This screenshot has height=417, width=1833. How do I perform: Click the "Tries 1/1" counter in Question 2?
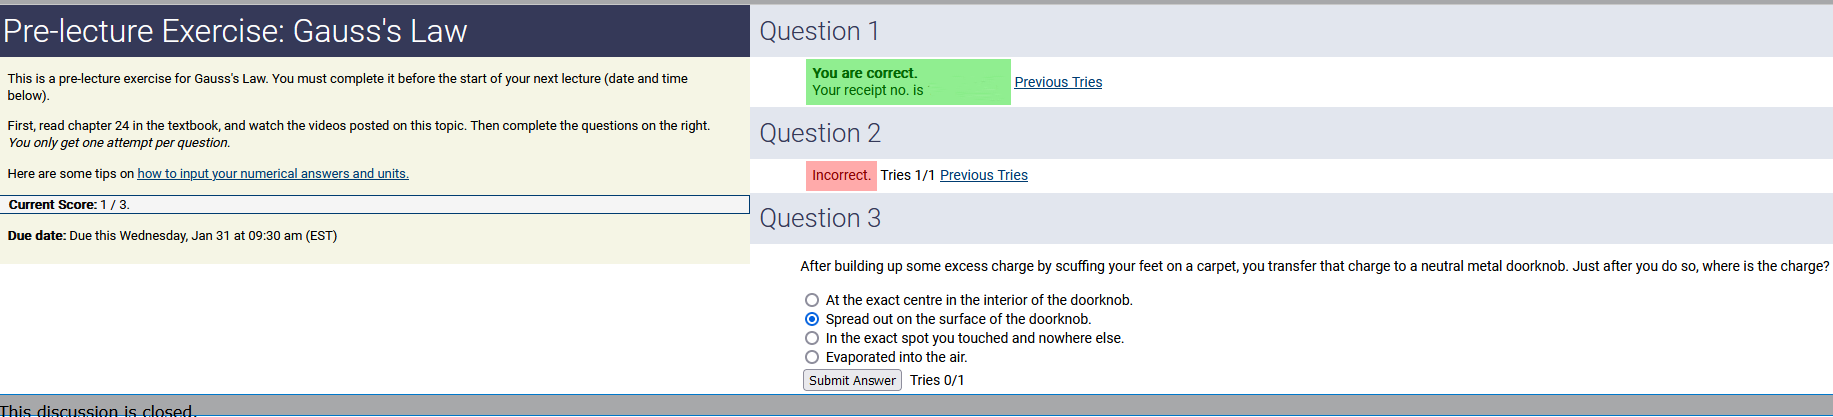tap(907, 175)
